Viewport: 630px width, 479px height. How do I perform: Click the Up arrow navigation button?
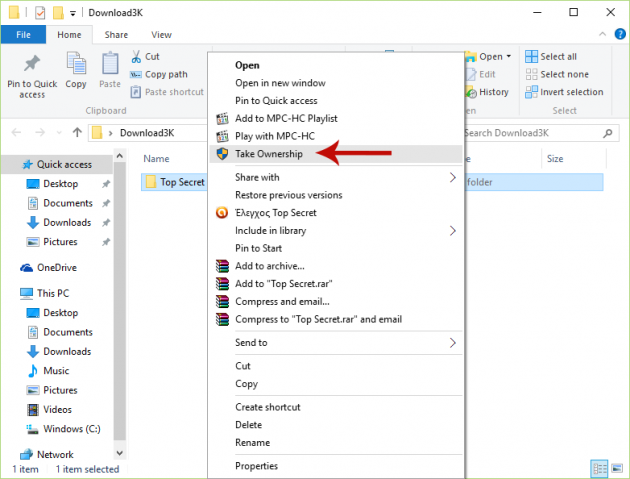point(77,132)
